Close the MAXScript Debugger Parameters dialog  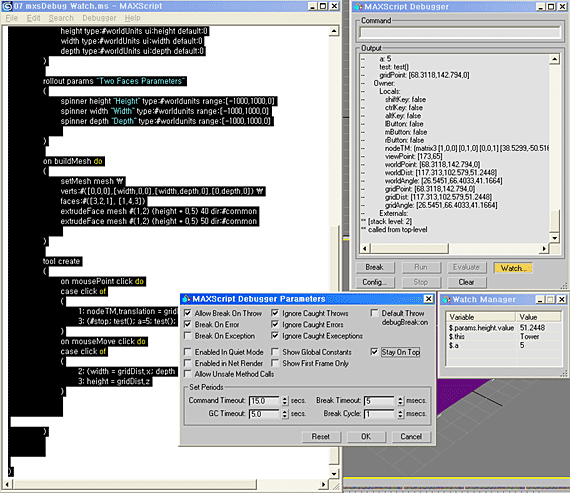429,299
